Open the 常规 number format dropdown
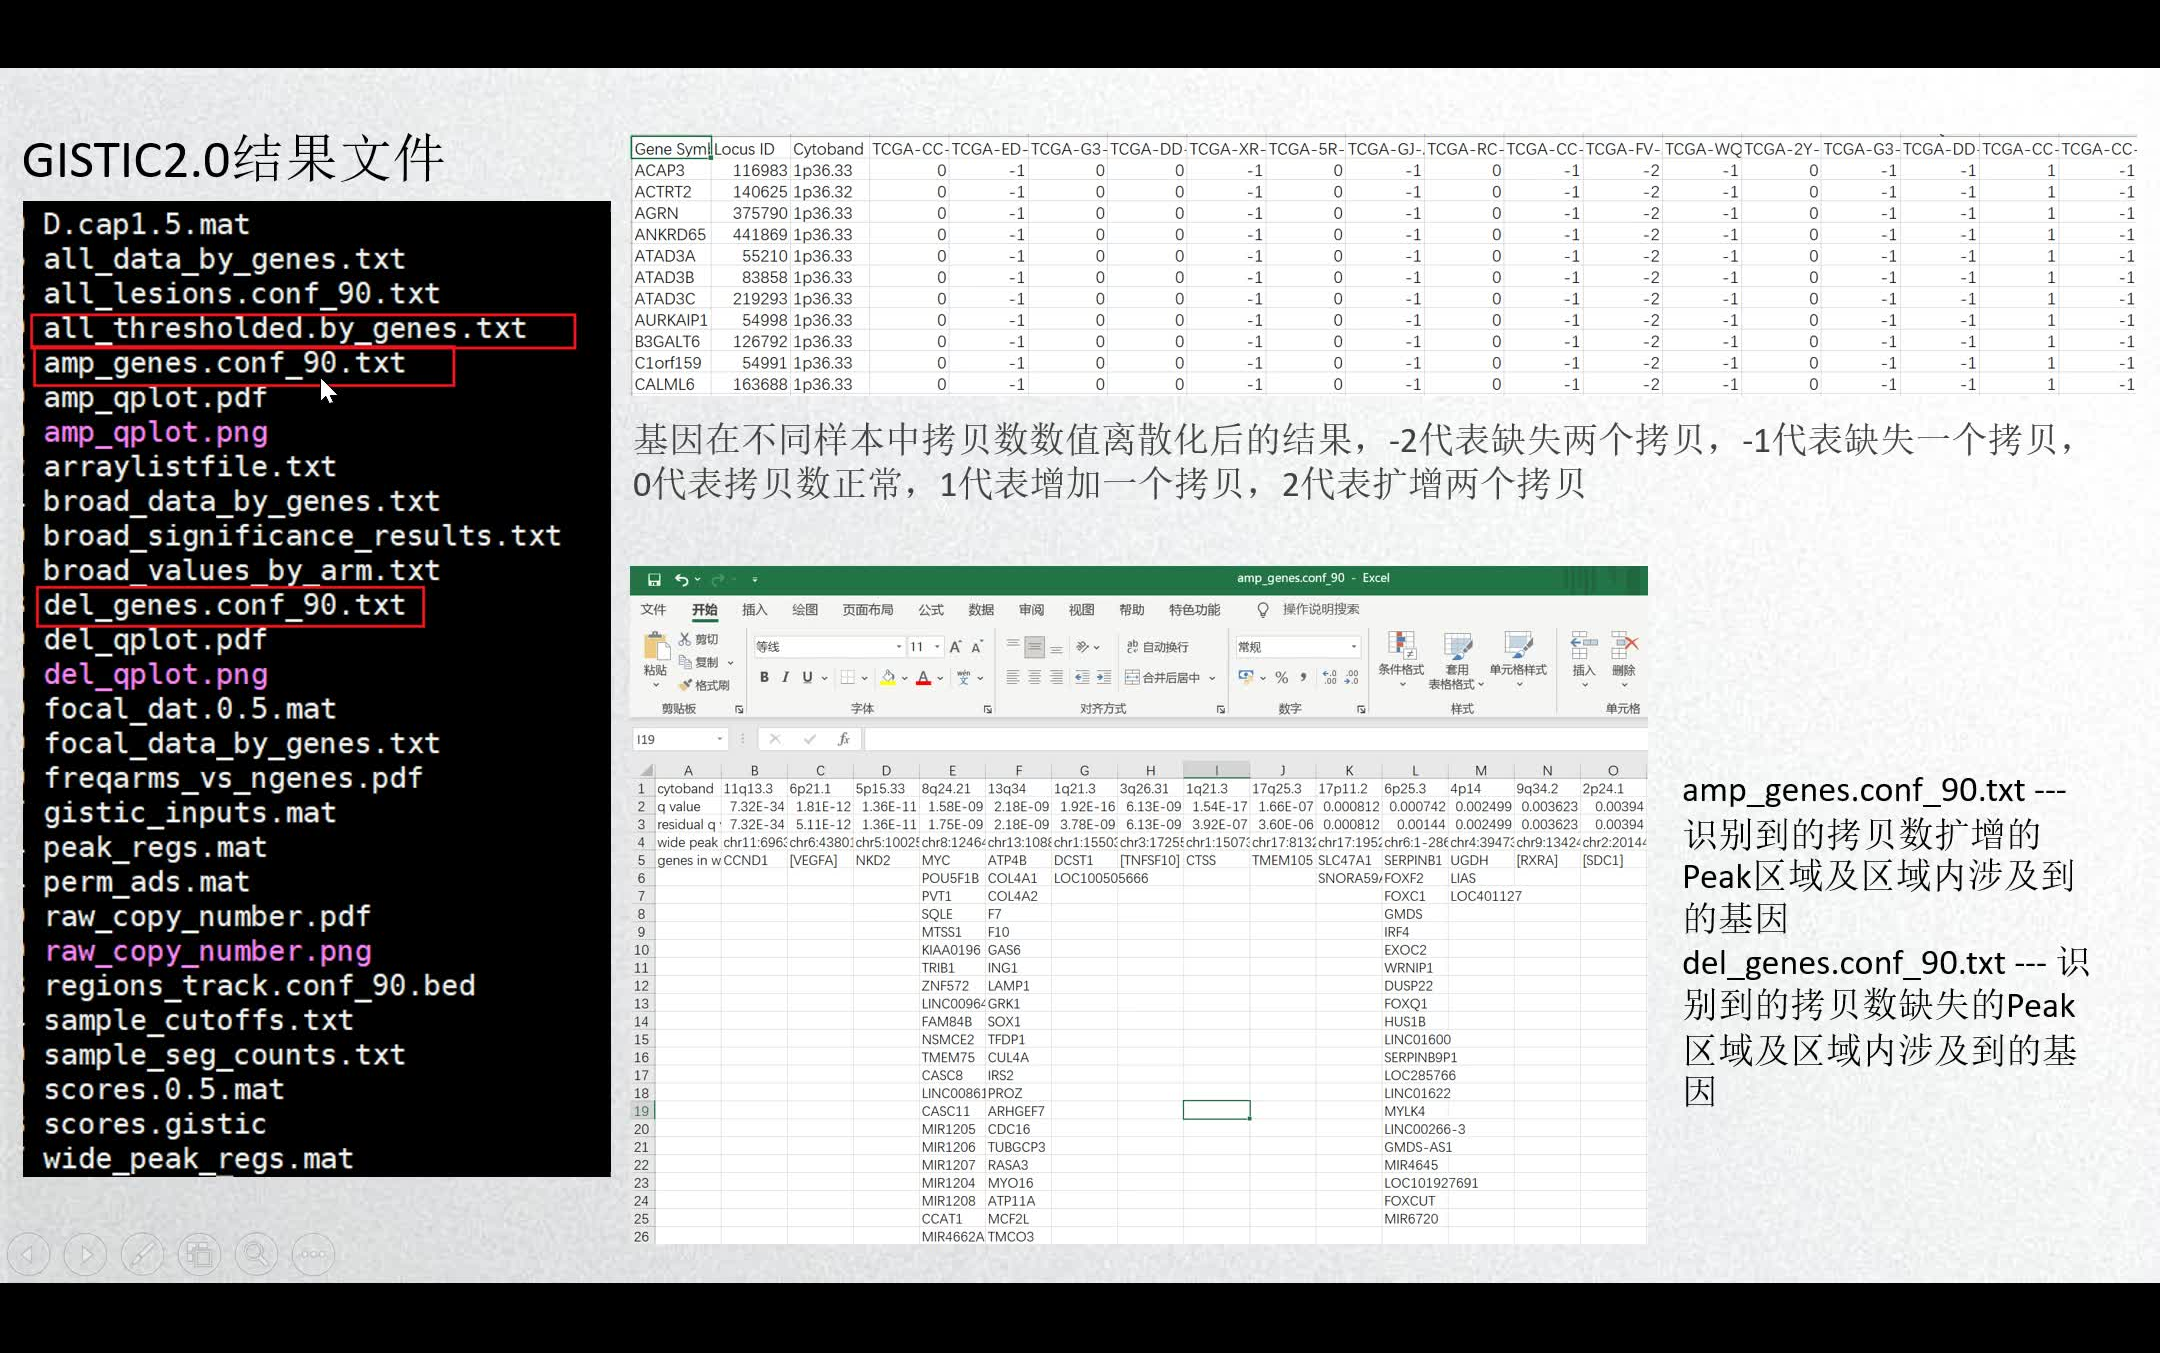The image size is (2160, 1353). [1354, 647]
